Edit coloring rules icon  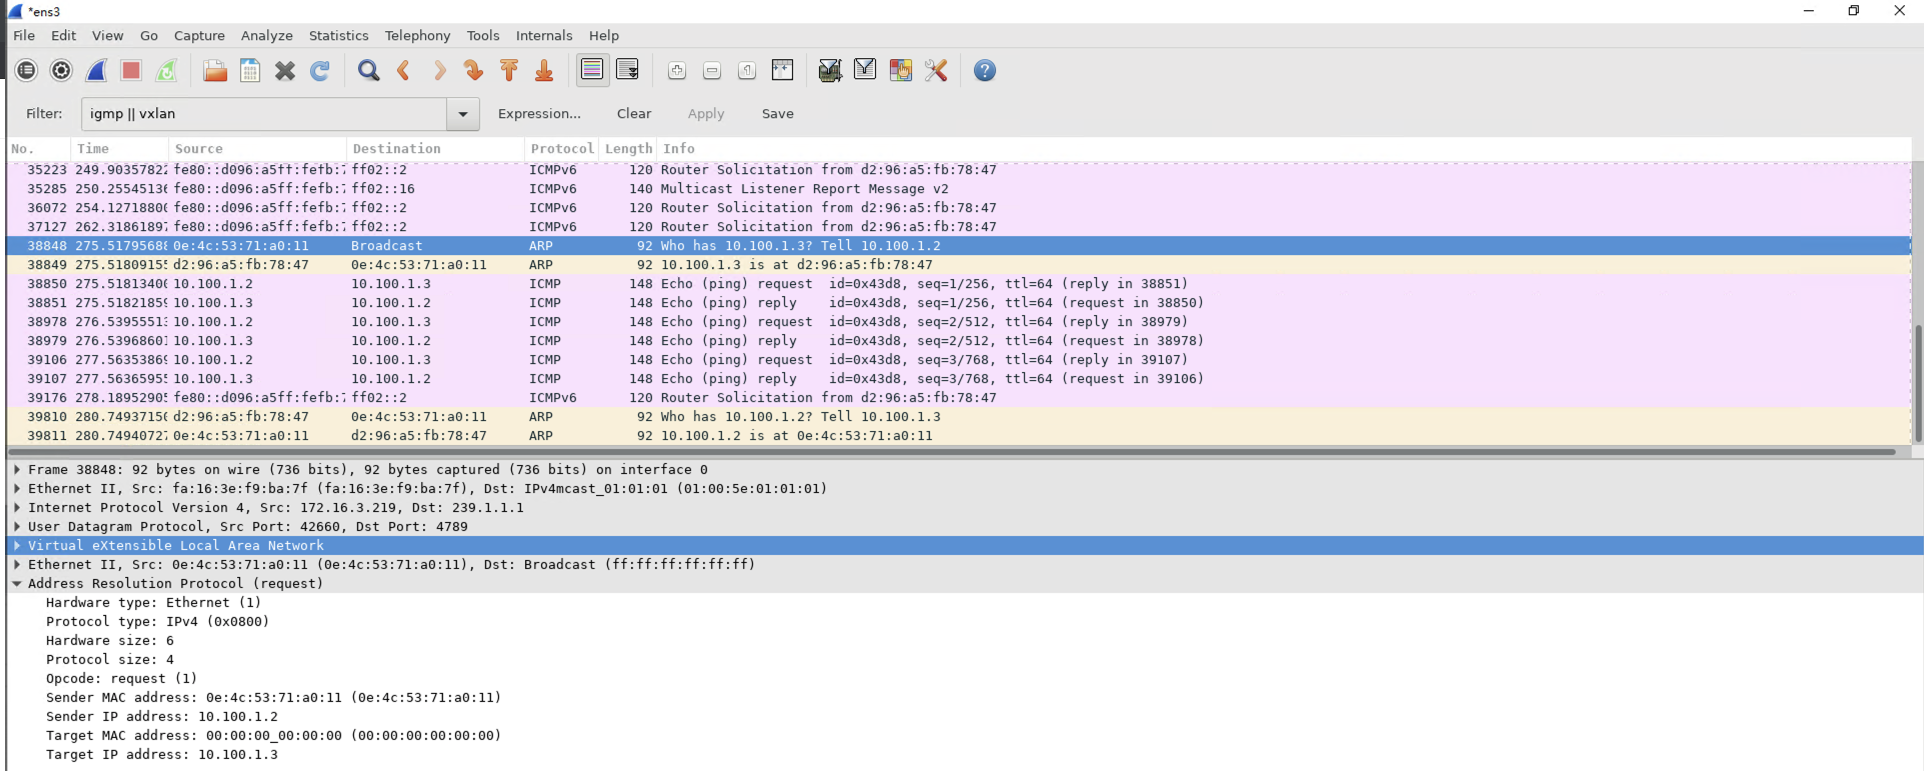point(900,70)
